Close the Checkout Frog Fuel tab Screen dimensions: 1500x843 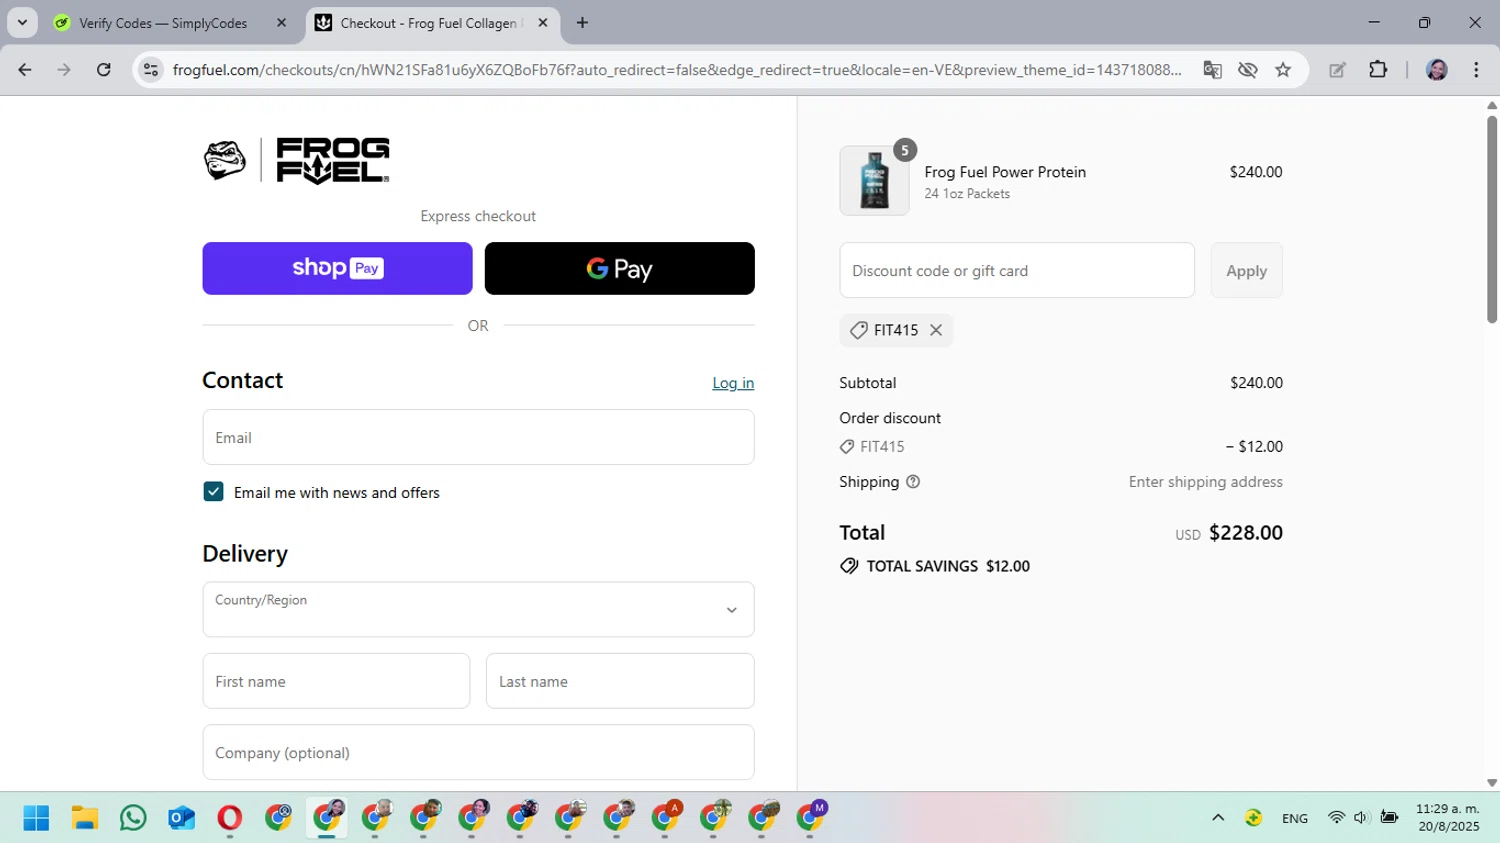(543, 23)
